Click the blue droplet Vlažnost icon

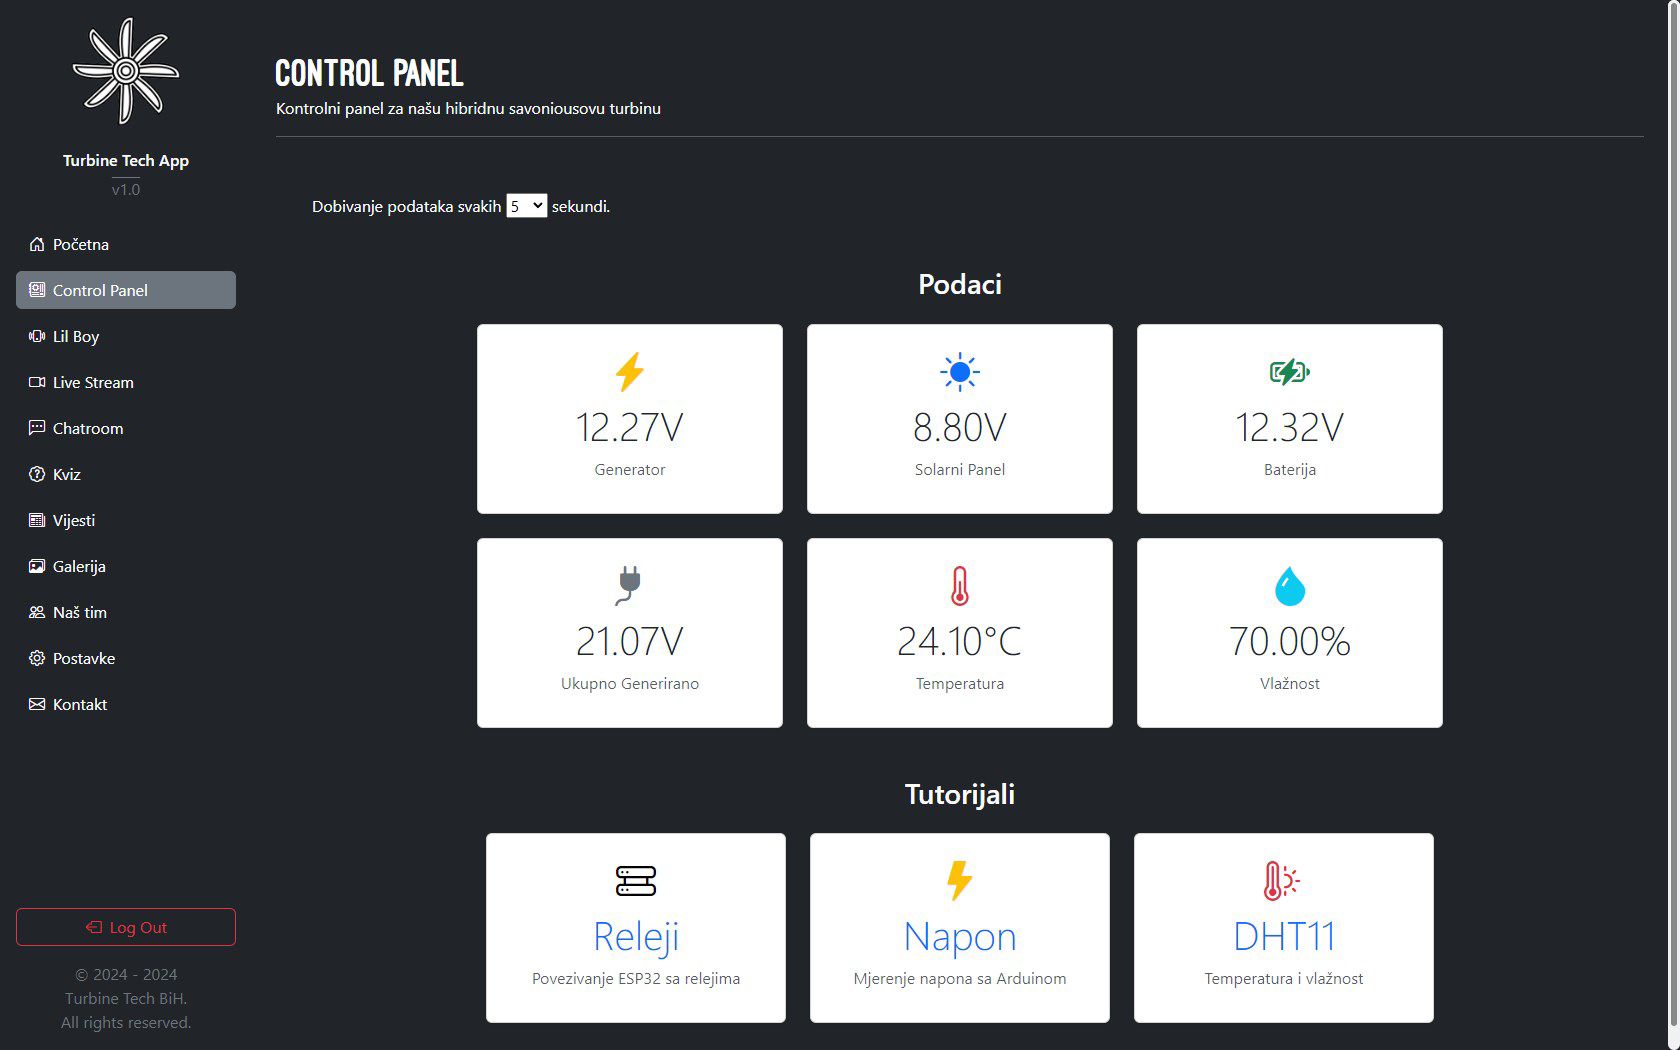1290,586
